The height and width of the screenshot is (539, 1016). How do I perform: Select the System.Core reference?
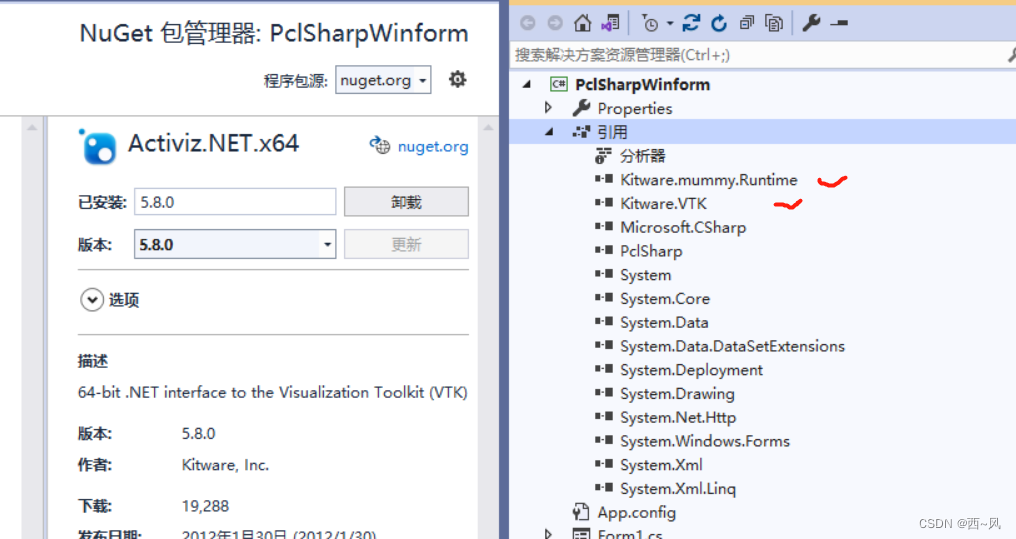[665, 299]
